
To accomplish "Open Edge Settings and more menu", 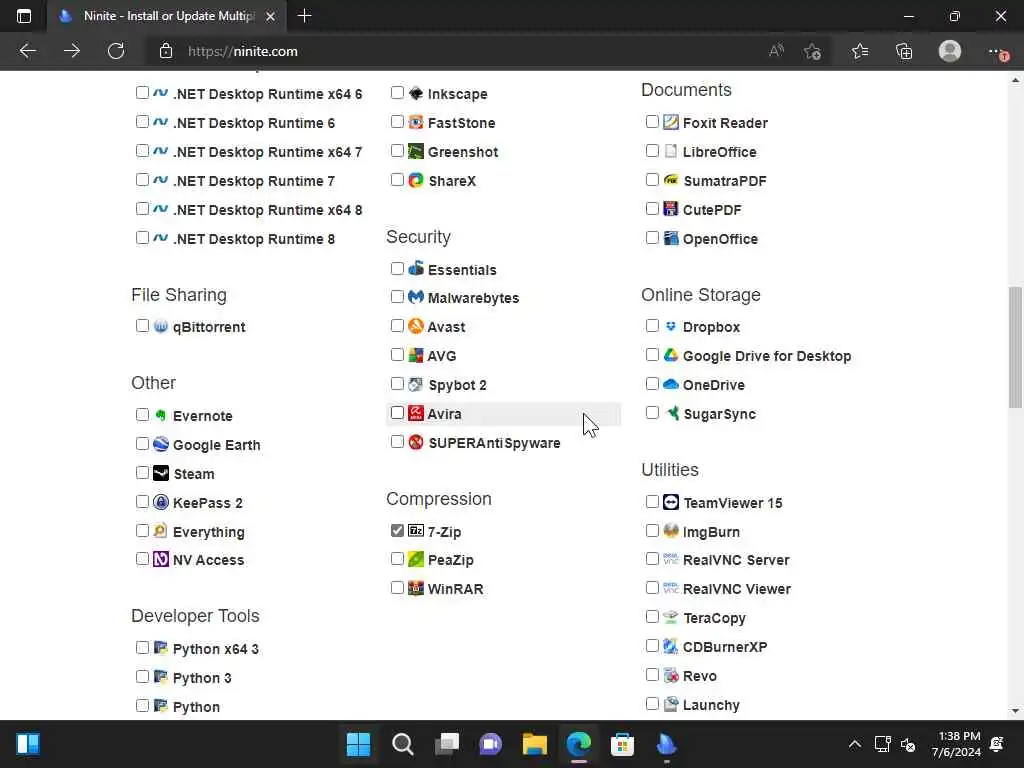I will coord(997,51).
